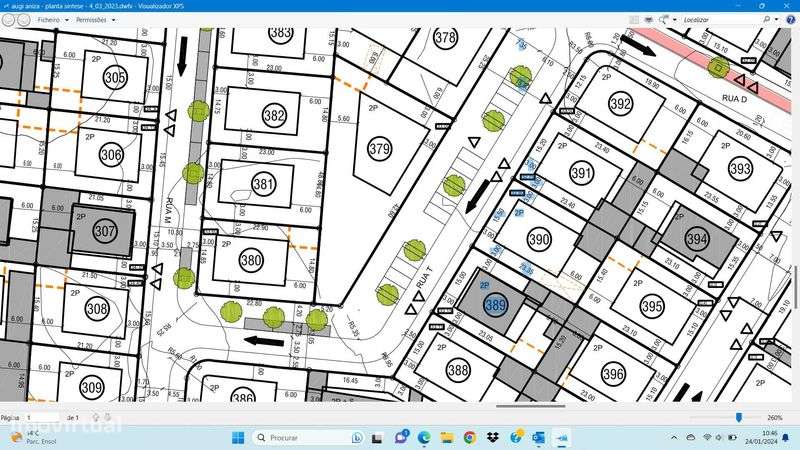Image resolution: width=800 pixels, height=450 pixels.
Task: Open File Explorer from taskbar
Action: [x=447, y=438]
